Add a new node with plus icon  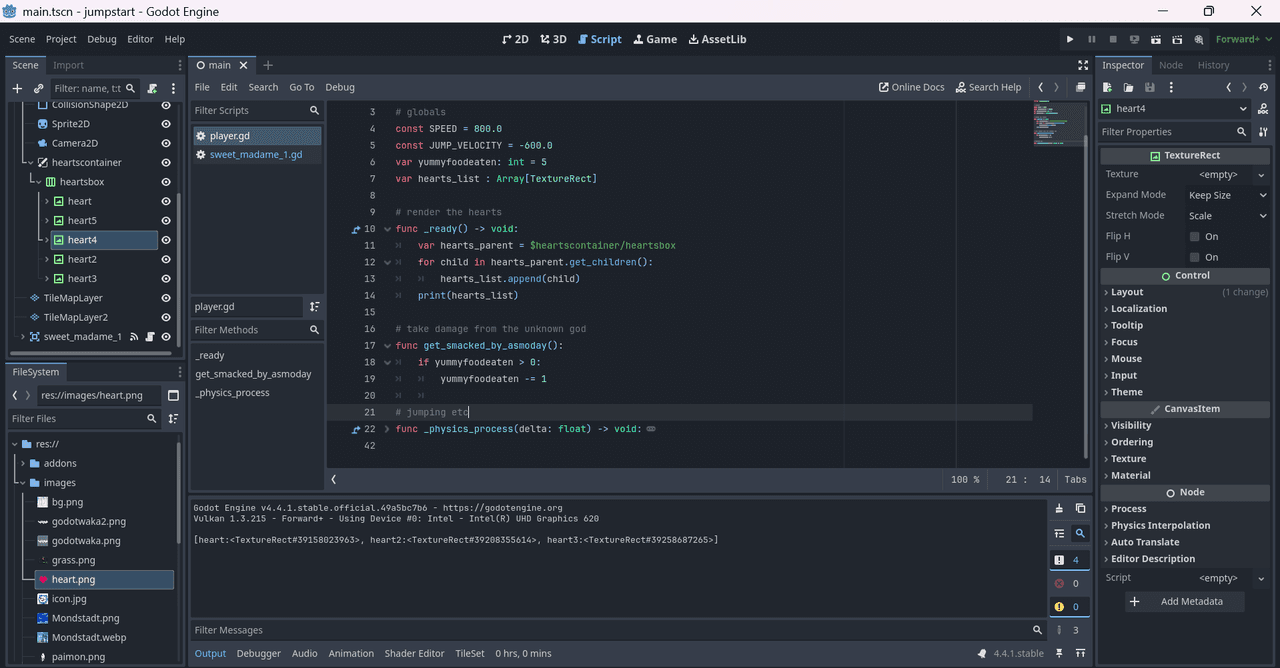coord(17,88)
